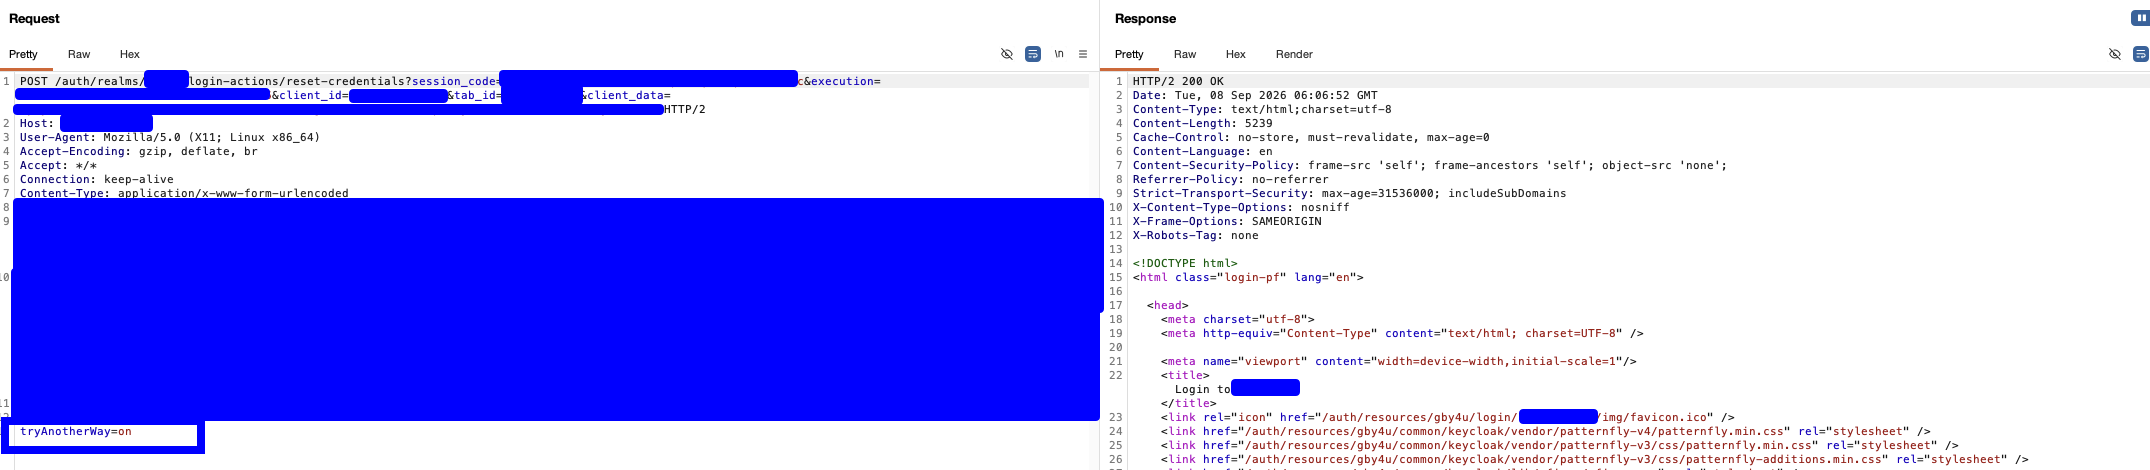This screenshot has width=2150, height=470.
Task: Click HTTP/2 200 OK status line
Action: click(1178, 81)
